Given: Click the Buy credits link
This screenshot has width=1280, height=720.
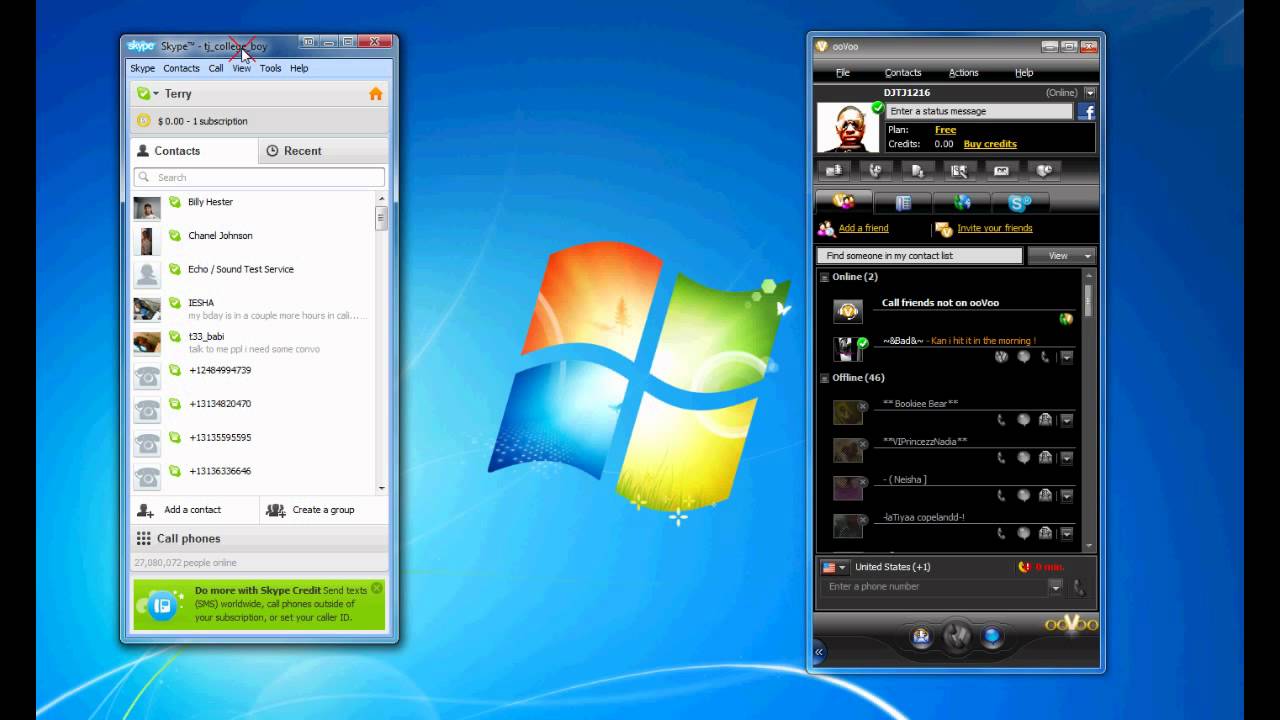Looking at the screenshot, I should [990, 144].
